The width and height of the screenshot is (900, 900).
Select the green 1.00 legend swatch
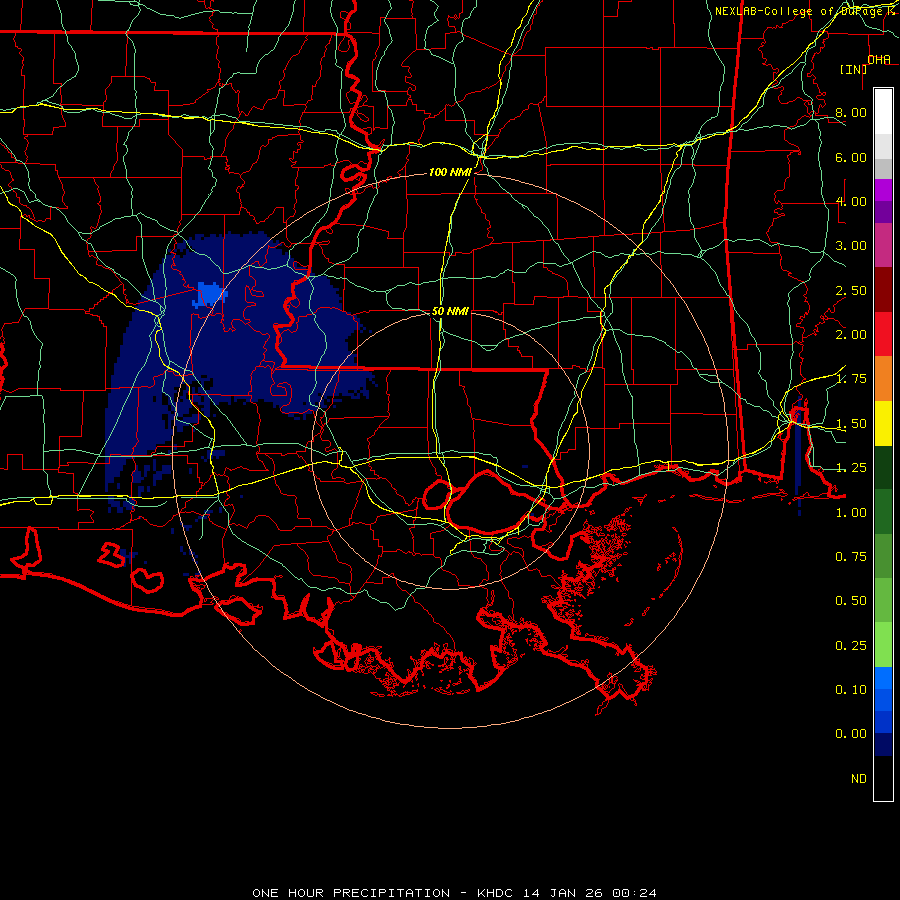click(883, 512)
